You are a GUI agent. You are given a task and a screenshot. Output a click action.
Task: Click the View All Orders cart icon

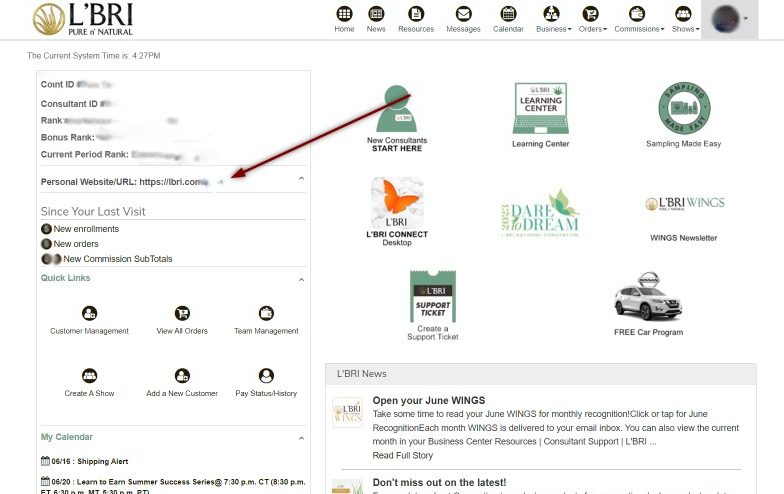pos(182,313)
